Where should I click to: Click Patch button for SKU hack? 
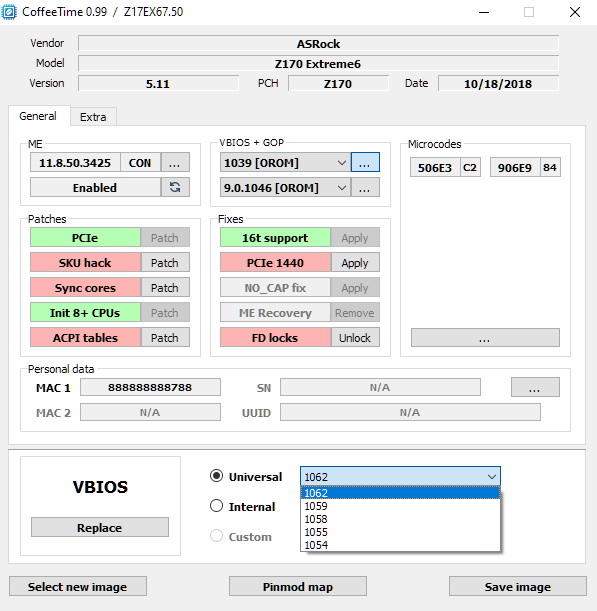click(x=165, y=263)
